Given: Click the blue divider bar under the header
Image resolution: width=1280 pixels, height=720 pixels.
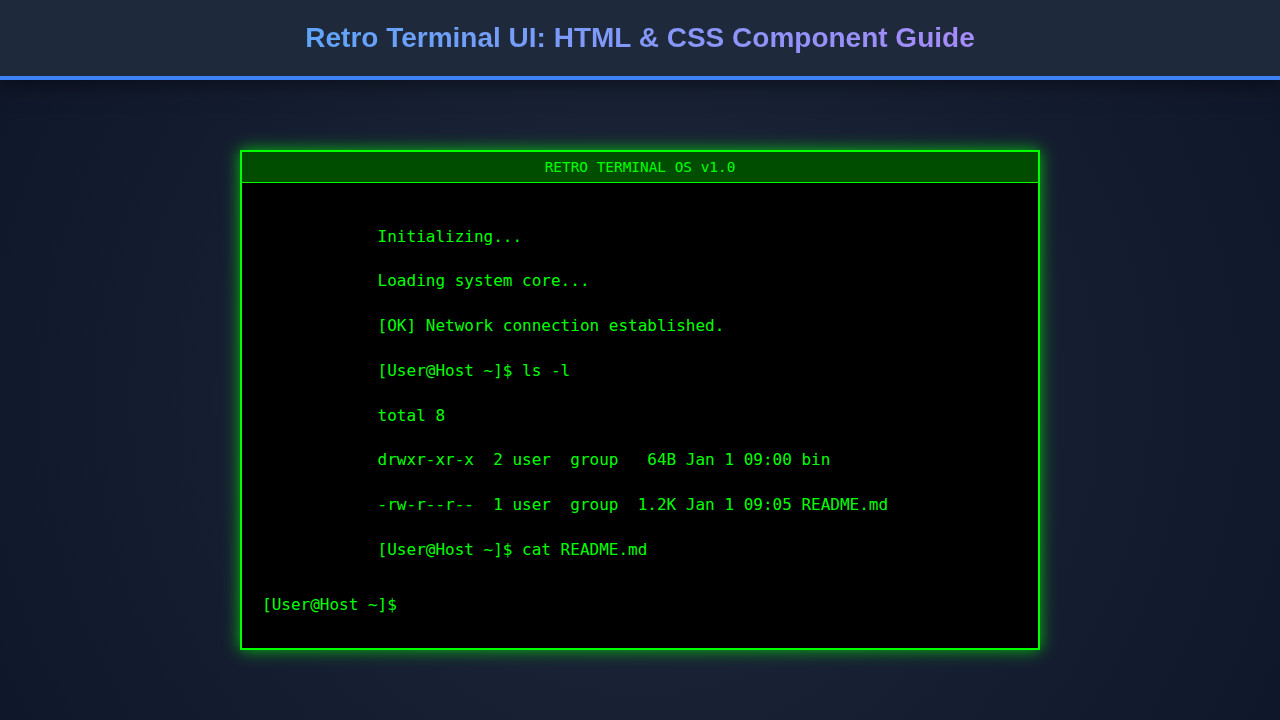Looking at the screenshot, I should click(639, 76).
